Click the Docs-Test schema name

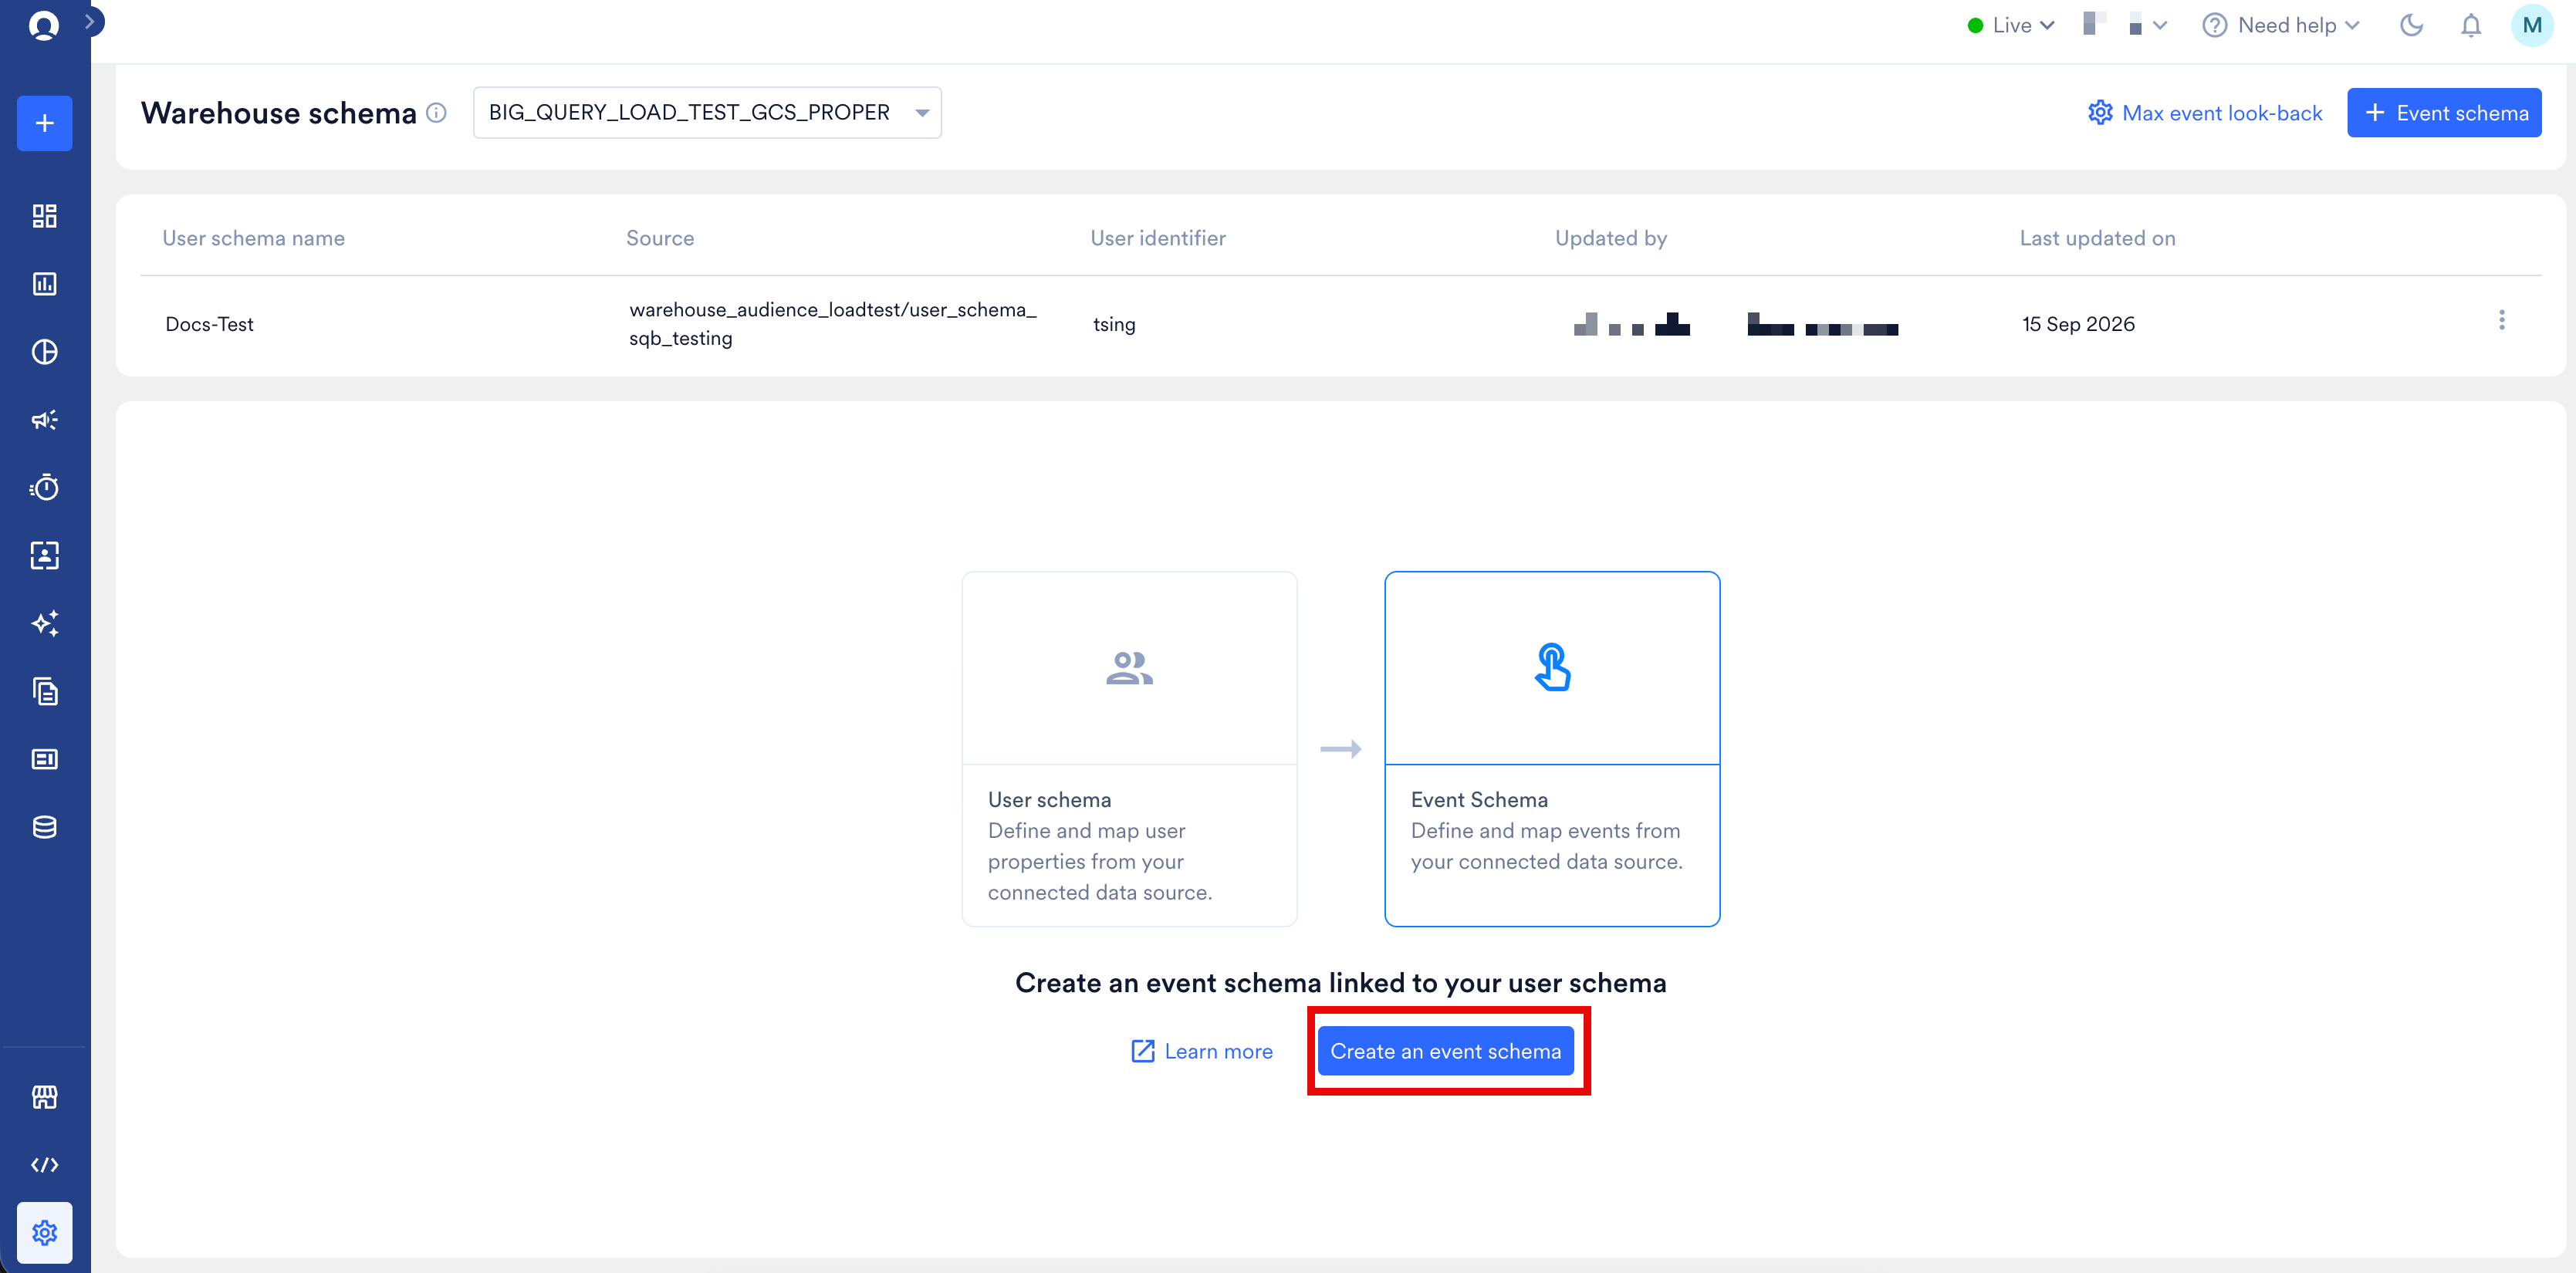[209, 324]
